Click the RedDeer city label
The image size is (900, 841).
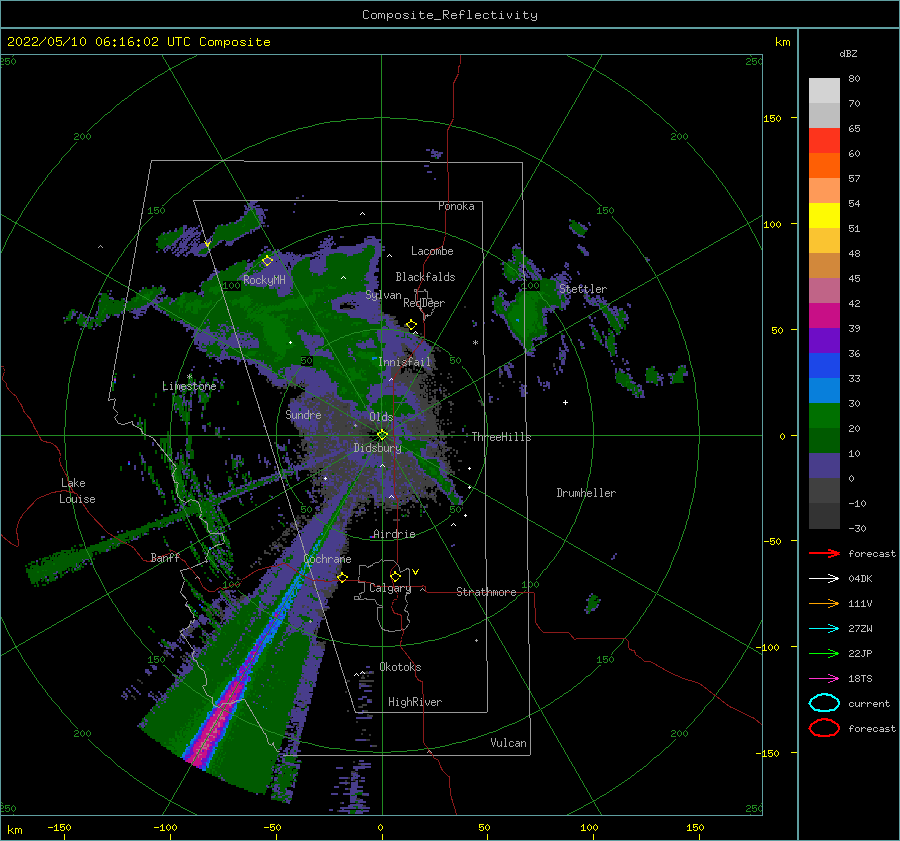[x=424, y=303]
